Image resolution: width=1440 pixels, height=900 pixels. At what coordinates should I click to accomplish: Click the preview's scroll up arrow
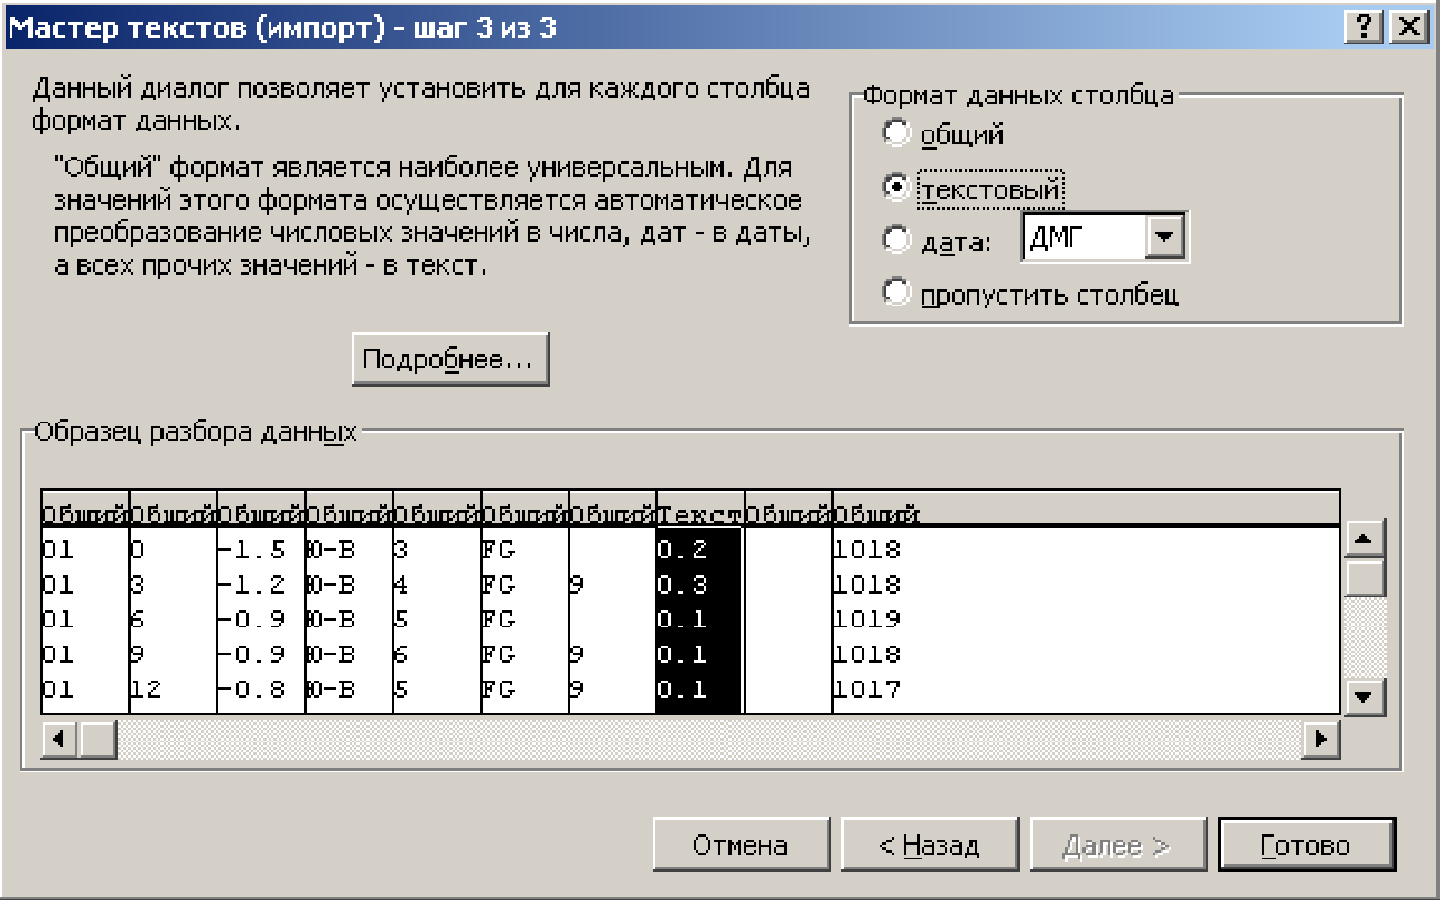click(1364, 539)
